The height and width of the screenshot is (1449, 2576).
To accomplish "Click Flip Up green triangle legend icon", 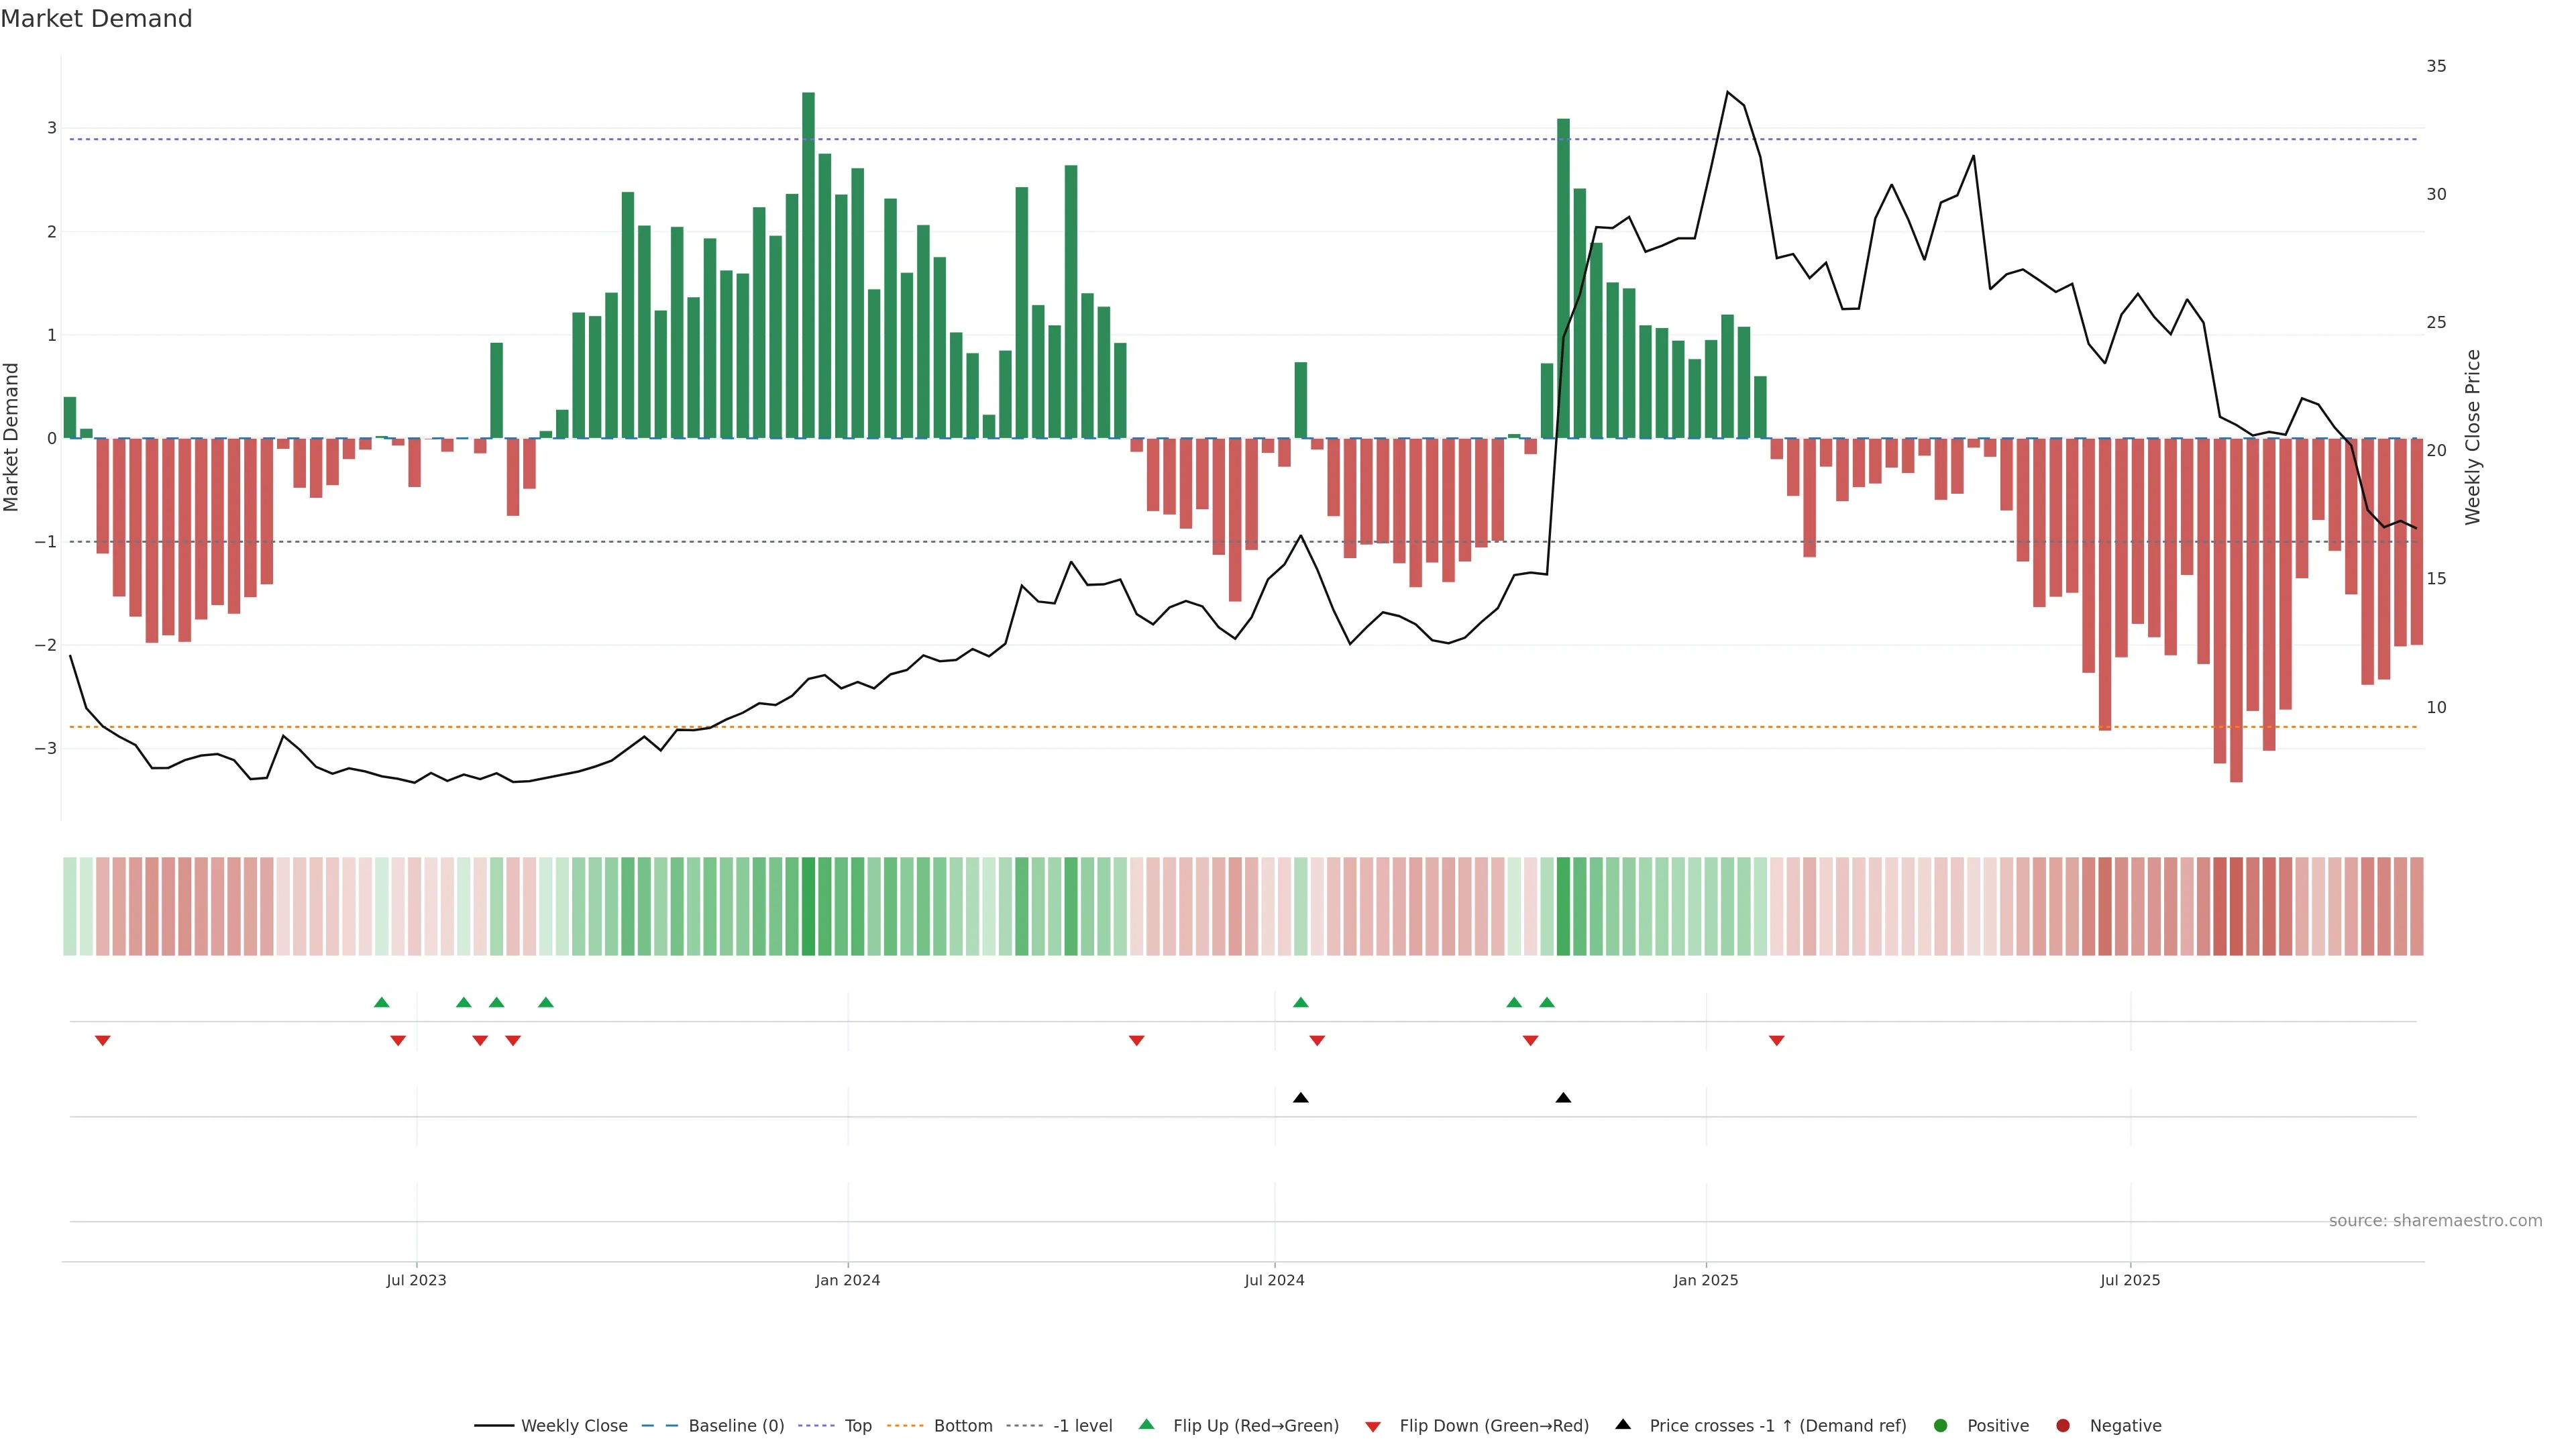I will click(x=1147, y=1425).
